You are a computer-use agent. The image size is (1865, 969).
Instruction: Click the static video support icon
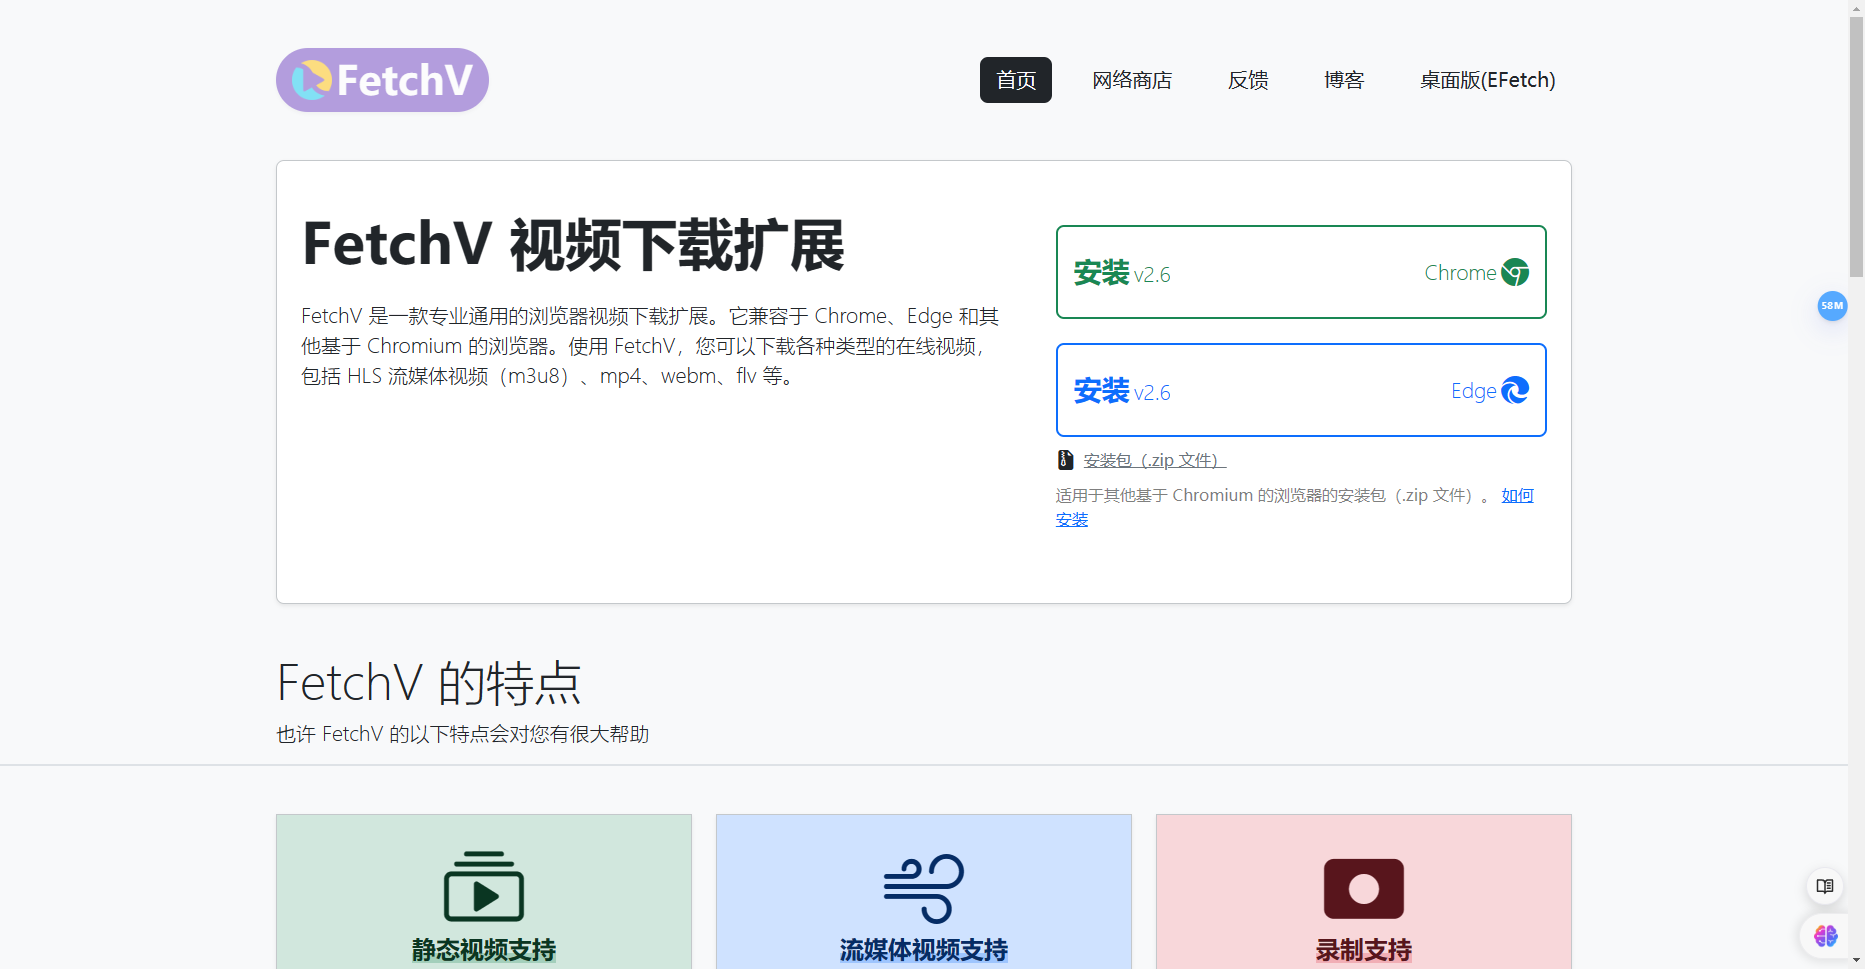point(484,886)
